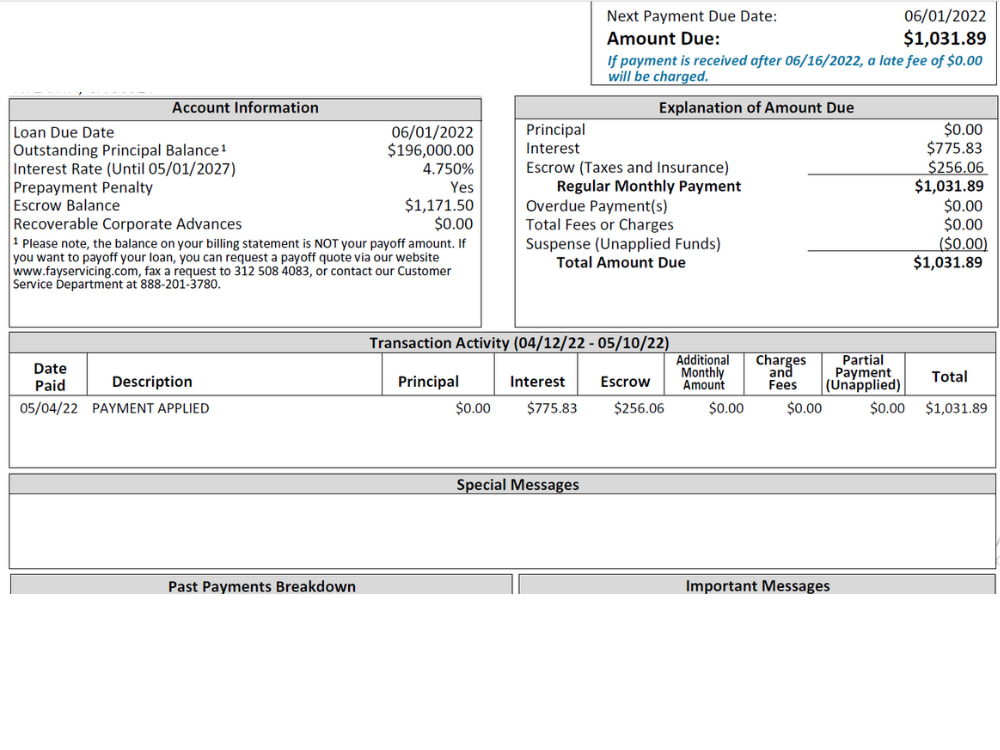Click the Special Messages section header
The width and height of the screenshot is (1000, 750).
517,485
